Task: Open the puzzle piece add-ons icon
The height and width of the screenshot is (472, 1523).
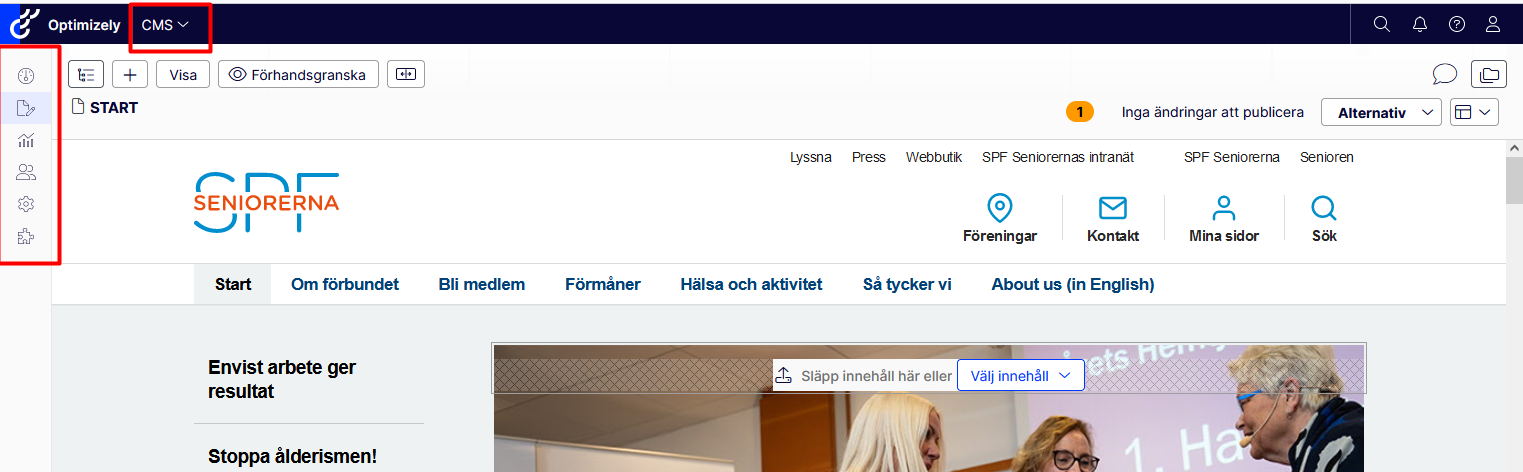Action: (x=26, y=237)
